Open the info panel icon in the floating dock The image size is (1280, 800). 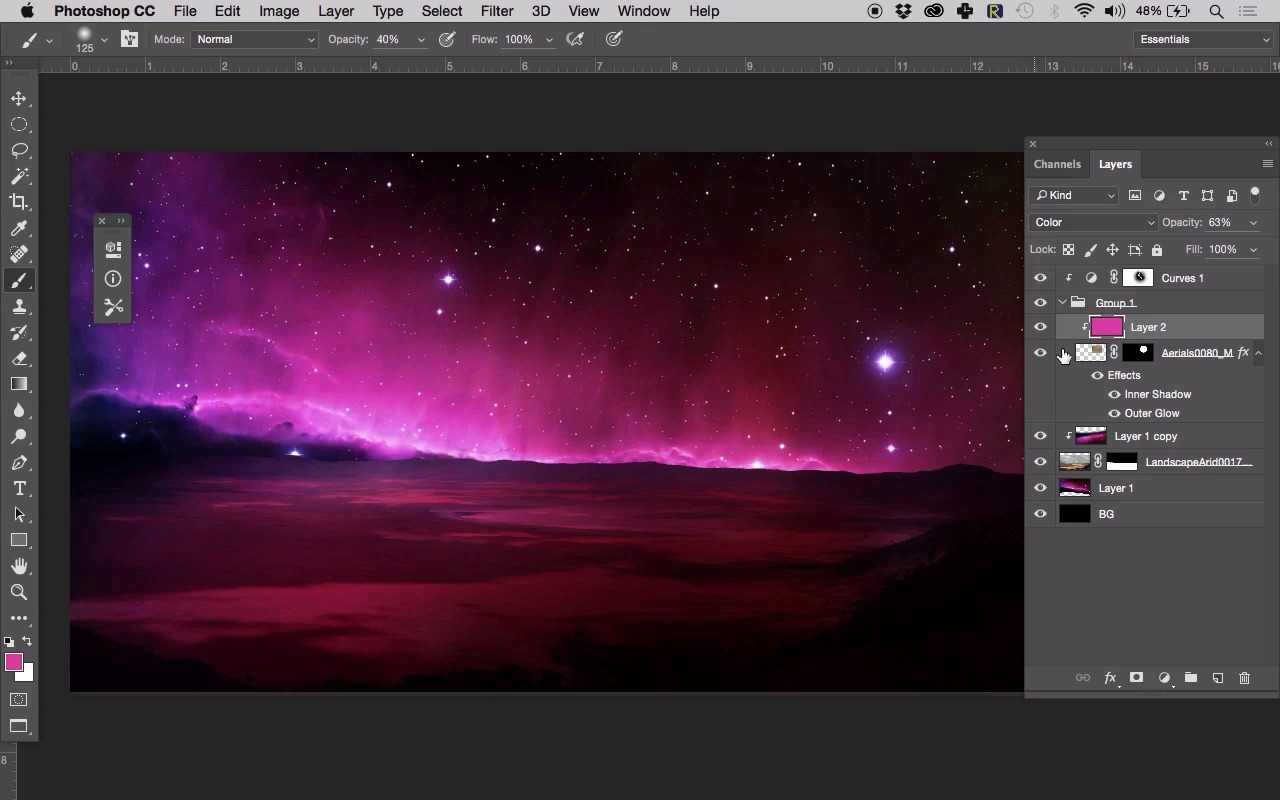pyautogui.click(x=113, y=279)
